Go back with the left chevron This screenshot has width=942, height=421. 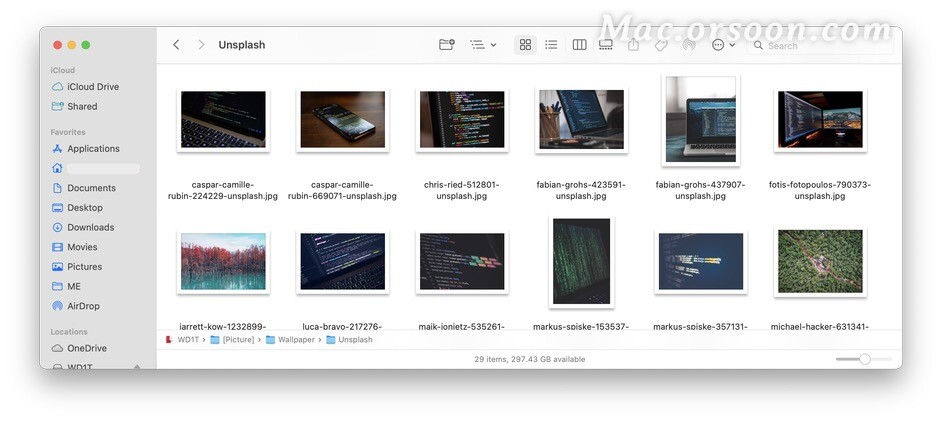tap(176, 45)
